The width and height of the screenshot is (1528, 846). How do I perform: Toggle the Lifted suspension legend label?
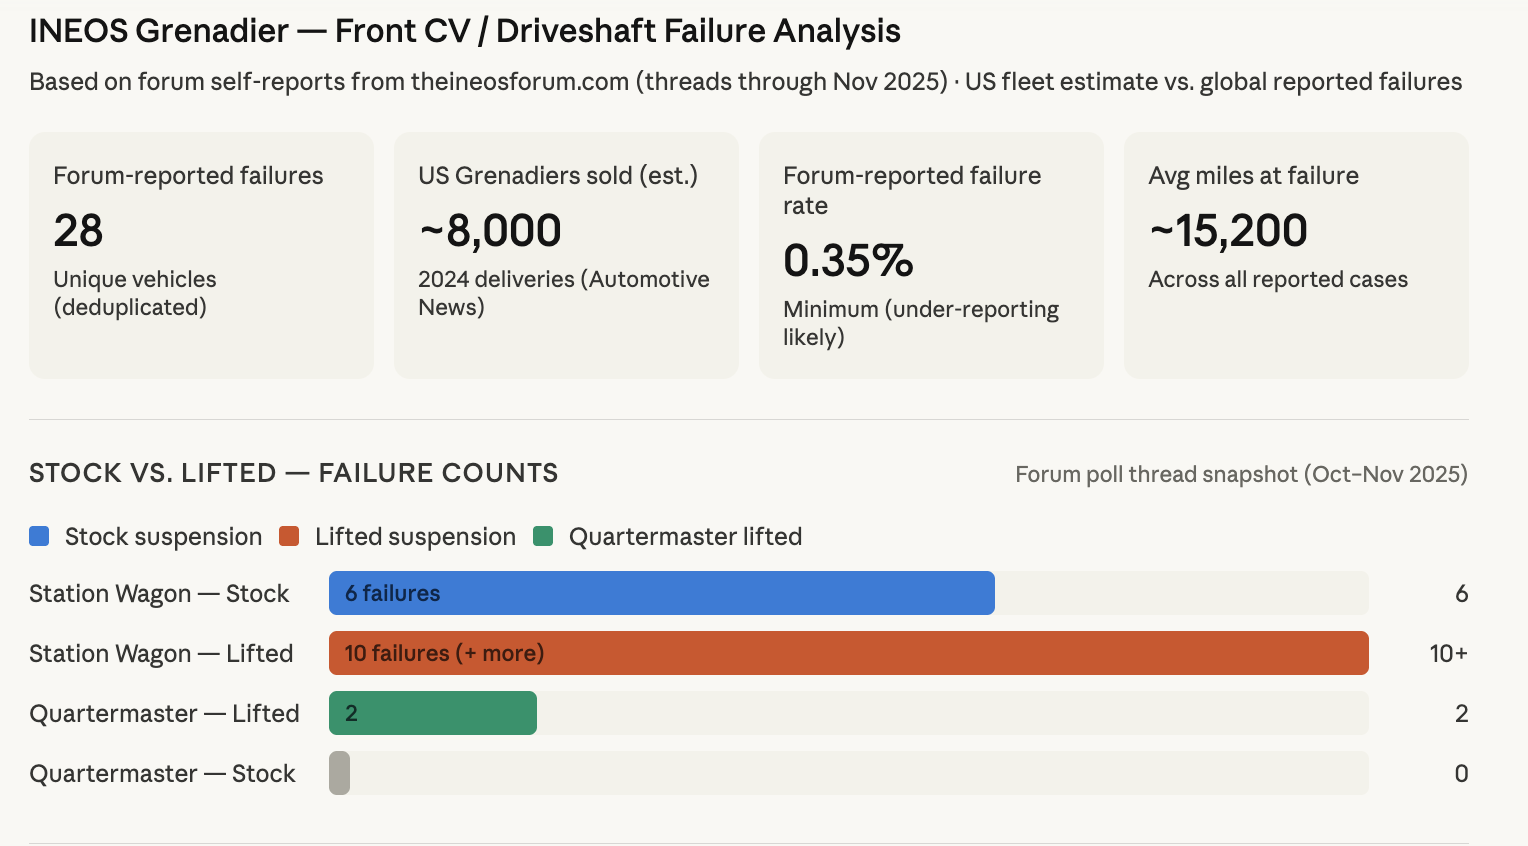[x=415, y=537]
